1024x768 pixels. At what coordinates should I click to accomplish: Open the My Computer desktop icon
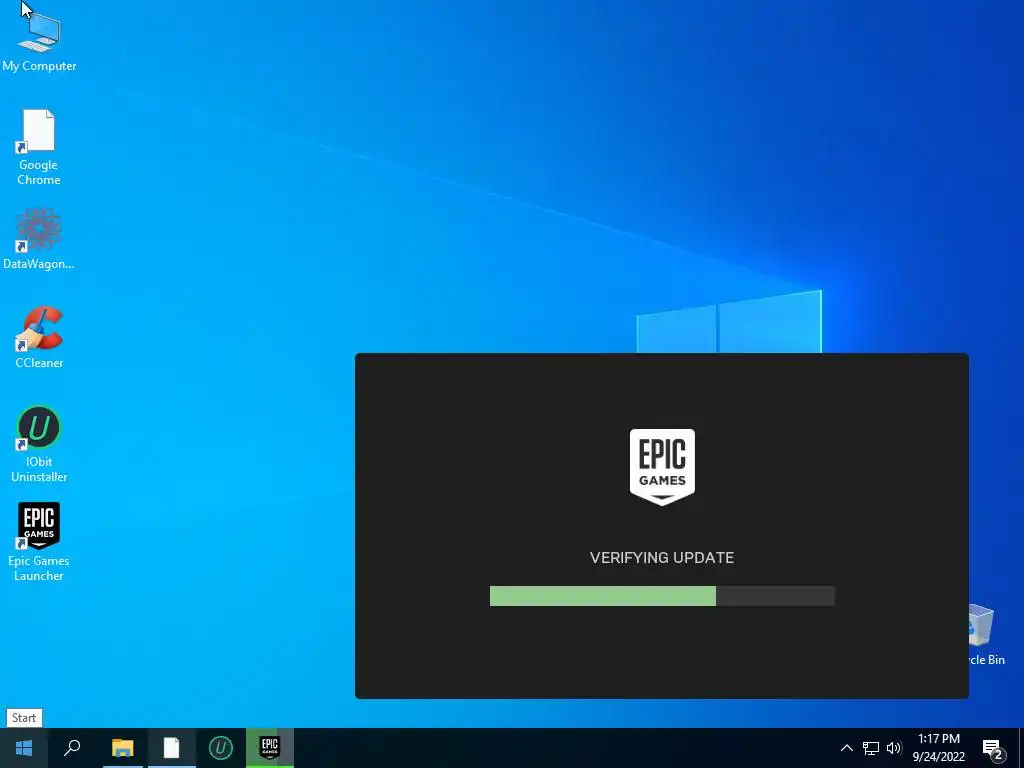pos(39,41)
